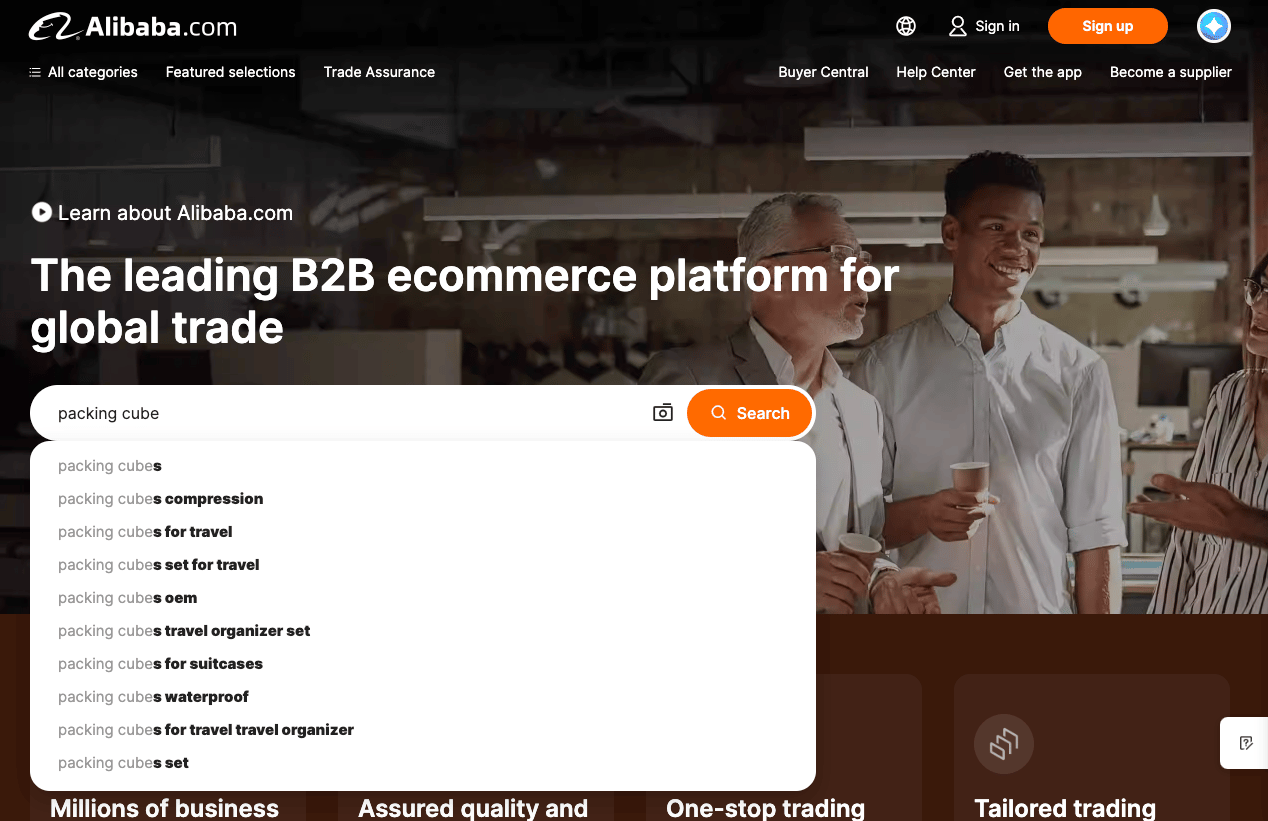
Task: Click the Assured quality and heading
Action: 473,808
